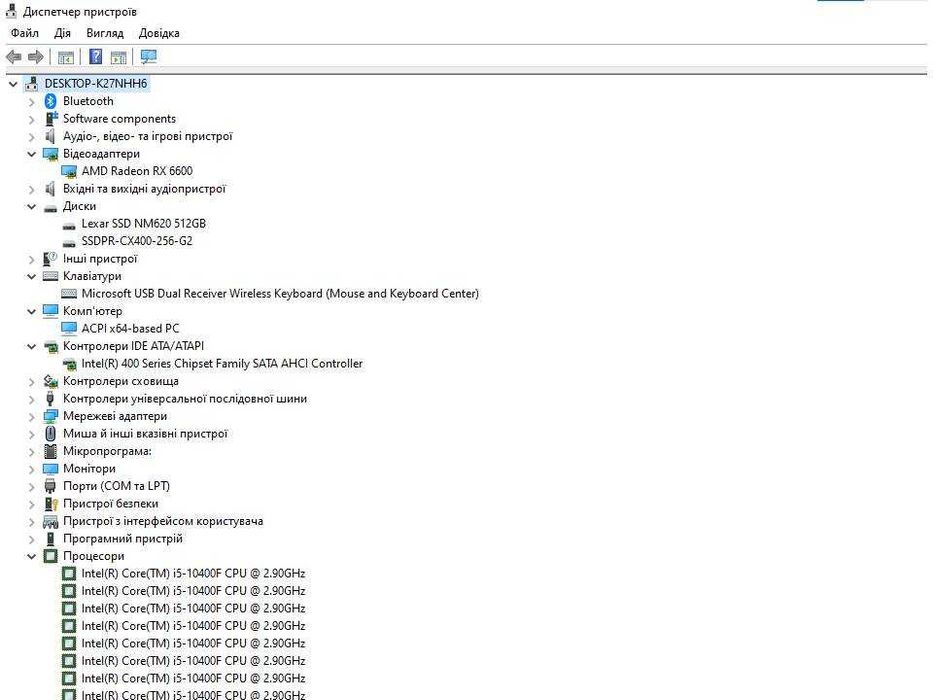The height and width of the screenshot is (700, 933).
Task: Click the Software components category icon
Action: (51, 118)
